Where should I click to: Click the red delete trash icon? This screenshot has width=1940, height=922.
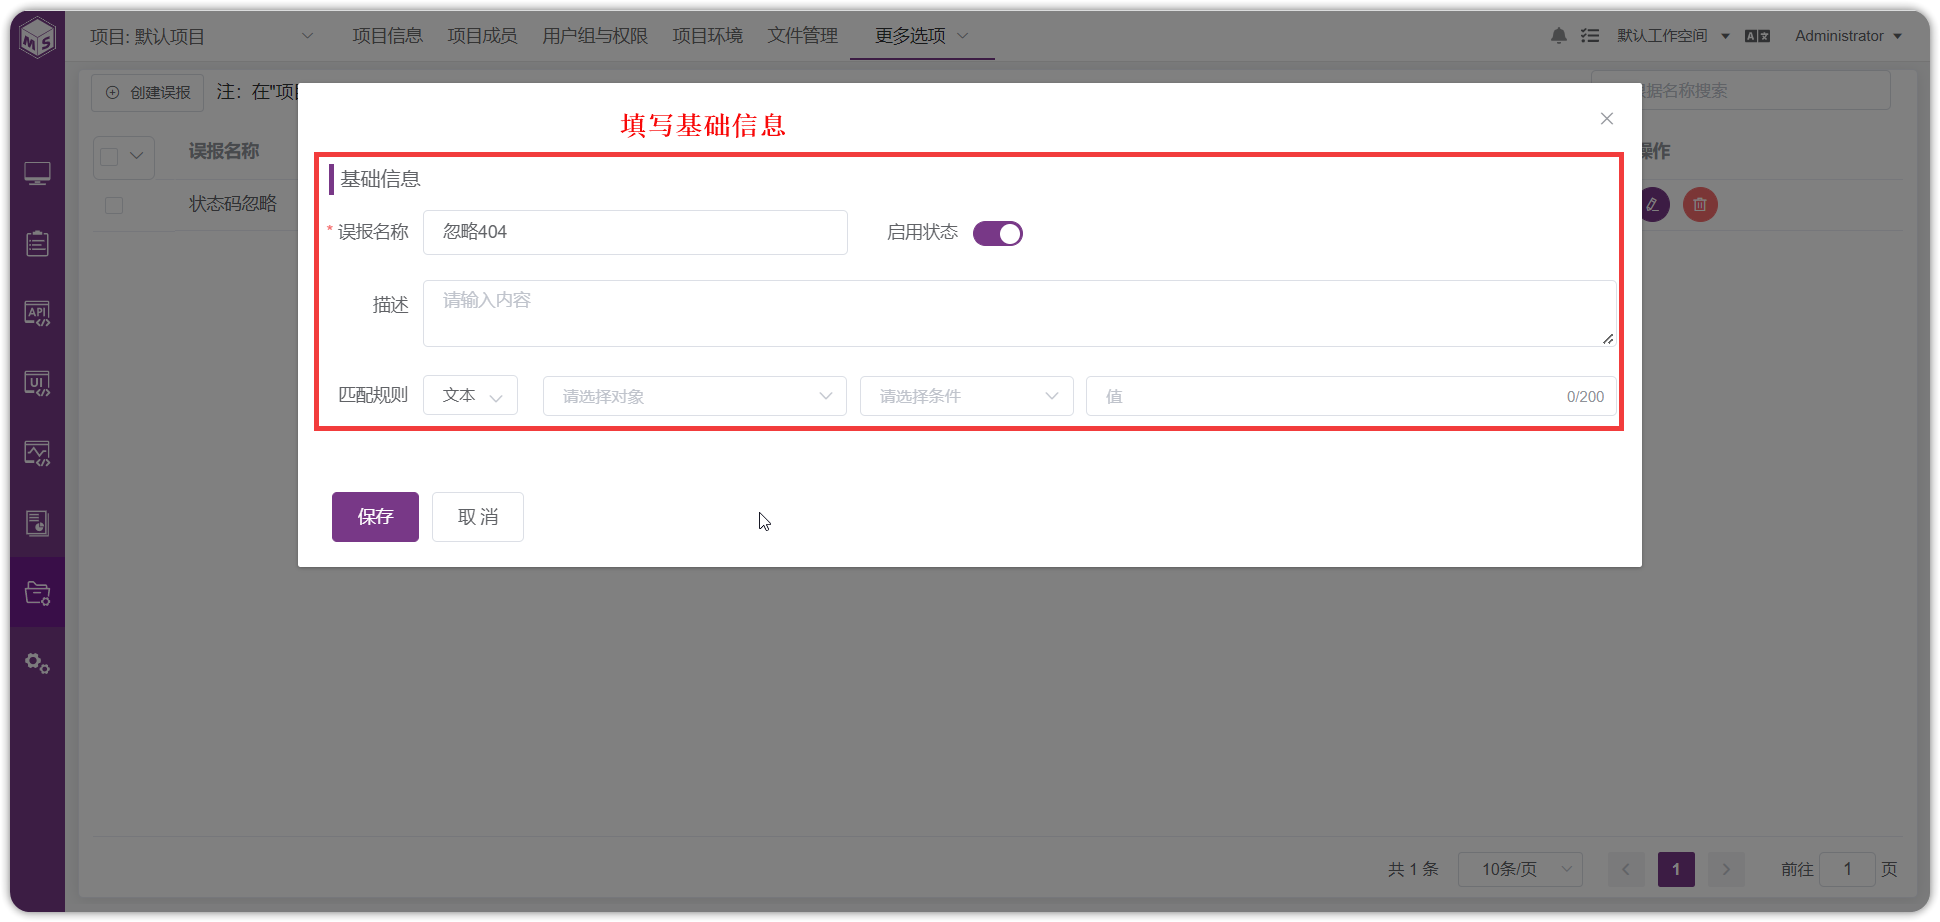[1700, 205]
